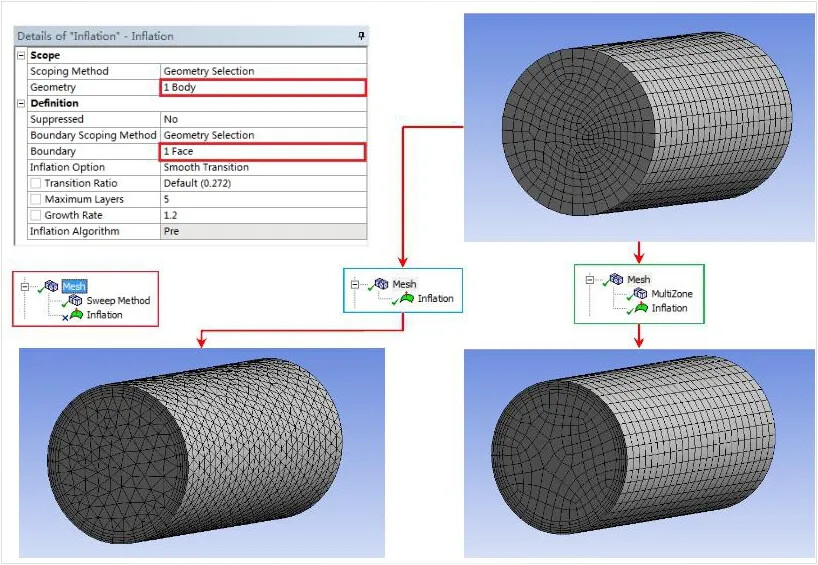Collapse the Definition section
The image size is (818, 565).
[x=21, y=104]
